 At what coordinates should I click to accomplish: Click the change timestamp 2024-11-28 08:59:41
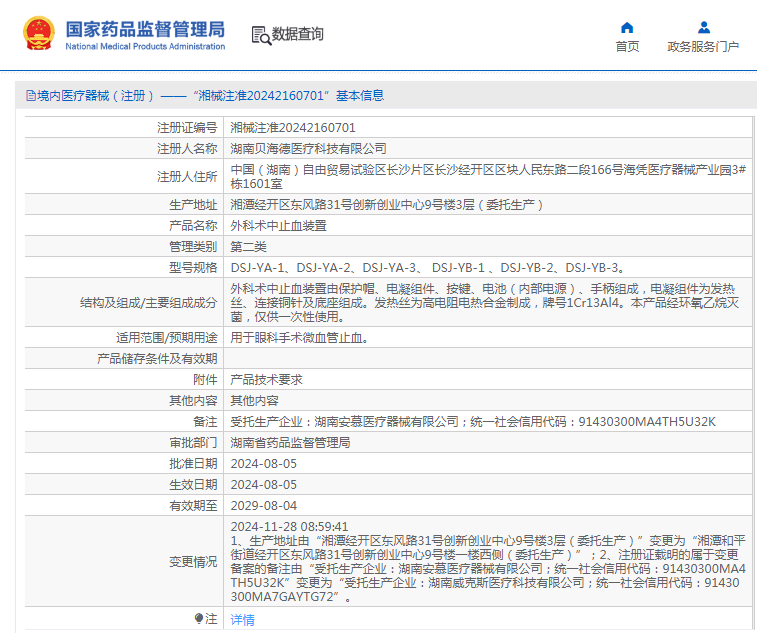289,526
